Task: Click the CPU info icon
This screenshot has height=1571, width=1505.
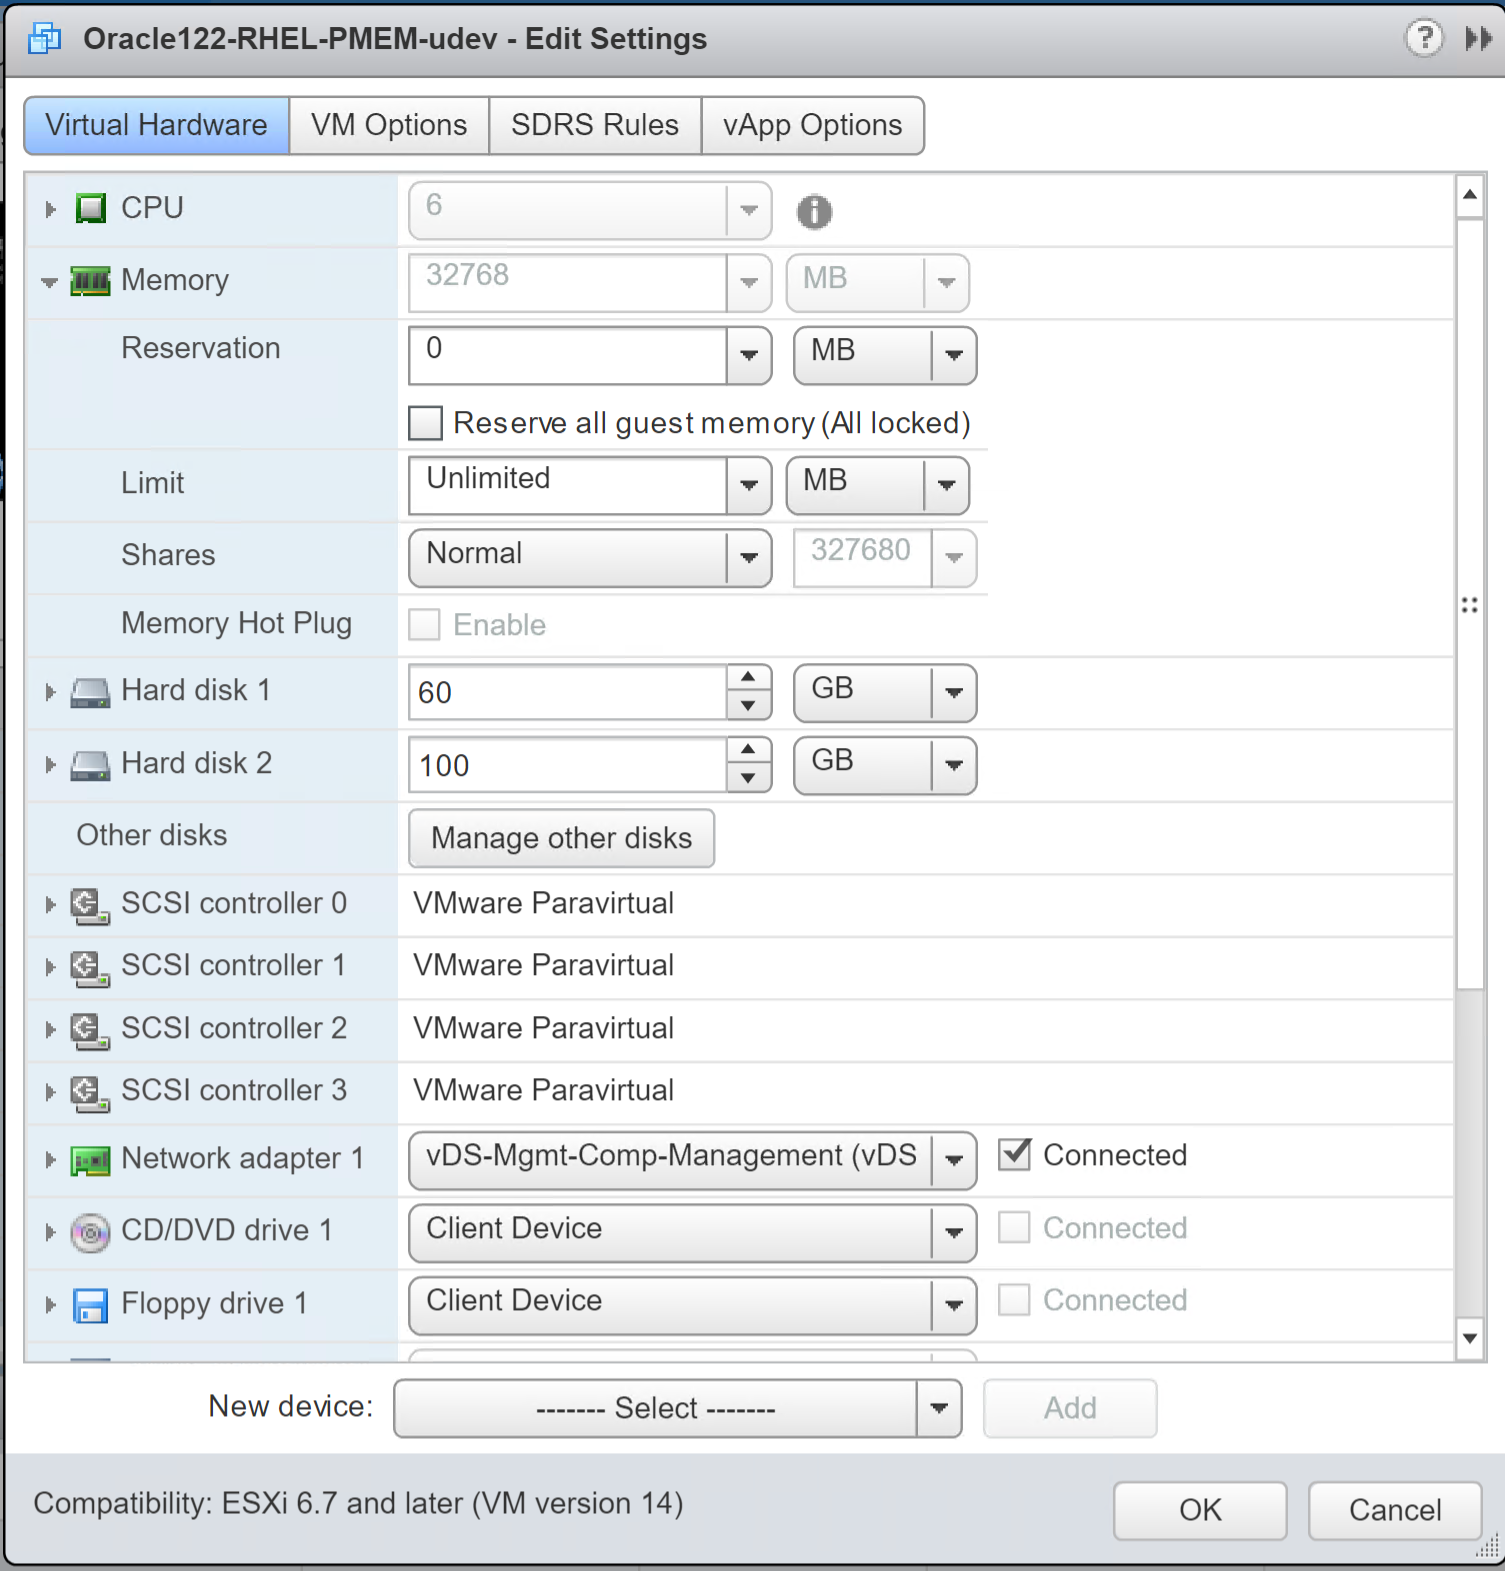Action: click(x=814, y=212)
